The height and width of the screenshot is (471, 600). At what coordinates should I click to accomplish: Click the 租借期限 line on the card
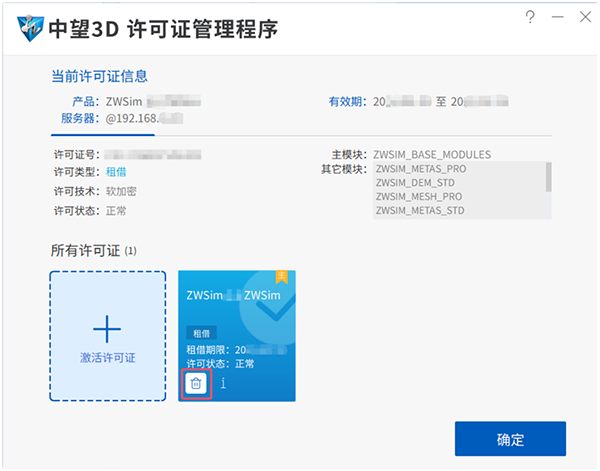tap(236, 350)
